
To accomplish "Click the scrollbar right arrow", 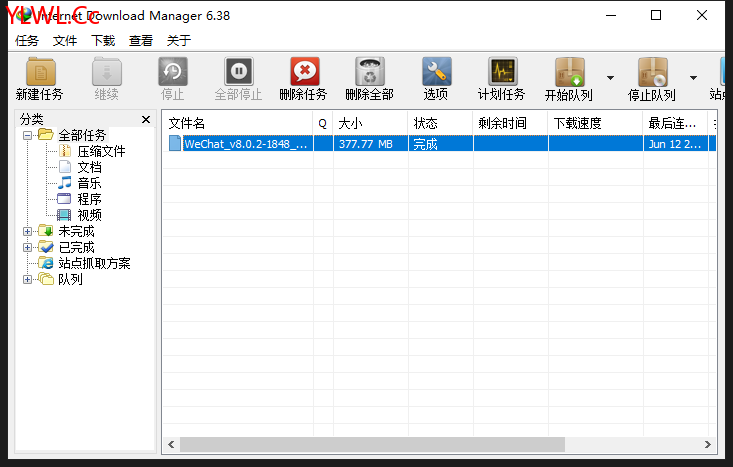I will [x=708, y=445].
